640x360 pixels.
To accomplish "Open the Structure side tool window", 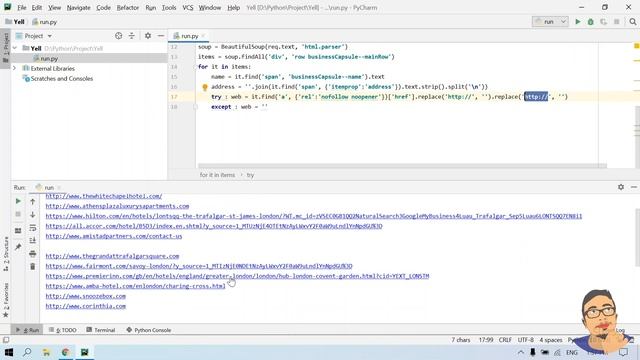I will (x=6, y=254).
